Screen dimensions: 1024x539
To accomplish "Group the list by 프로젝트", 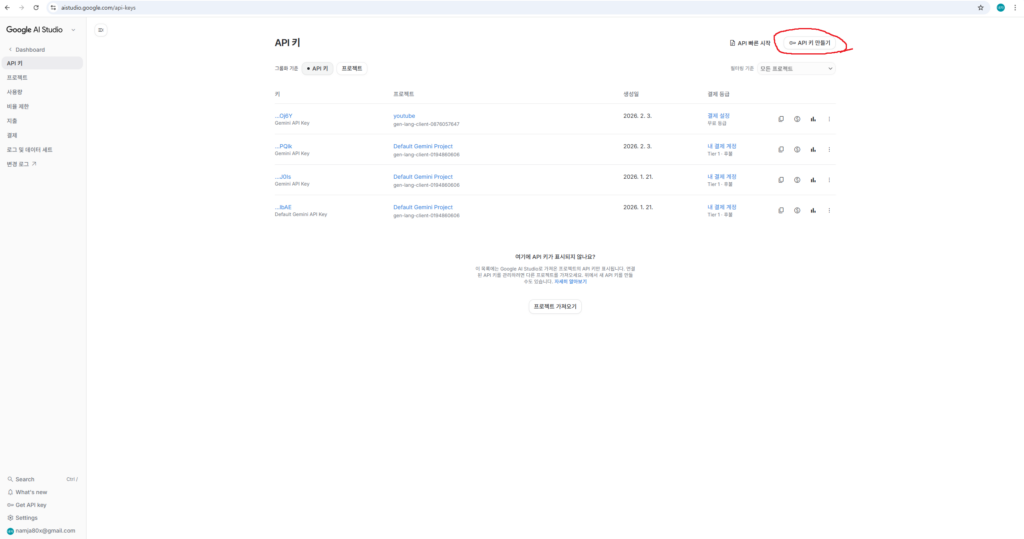I will (352, 68).
